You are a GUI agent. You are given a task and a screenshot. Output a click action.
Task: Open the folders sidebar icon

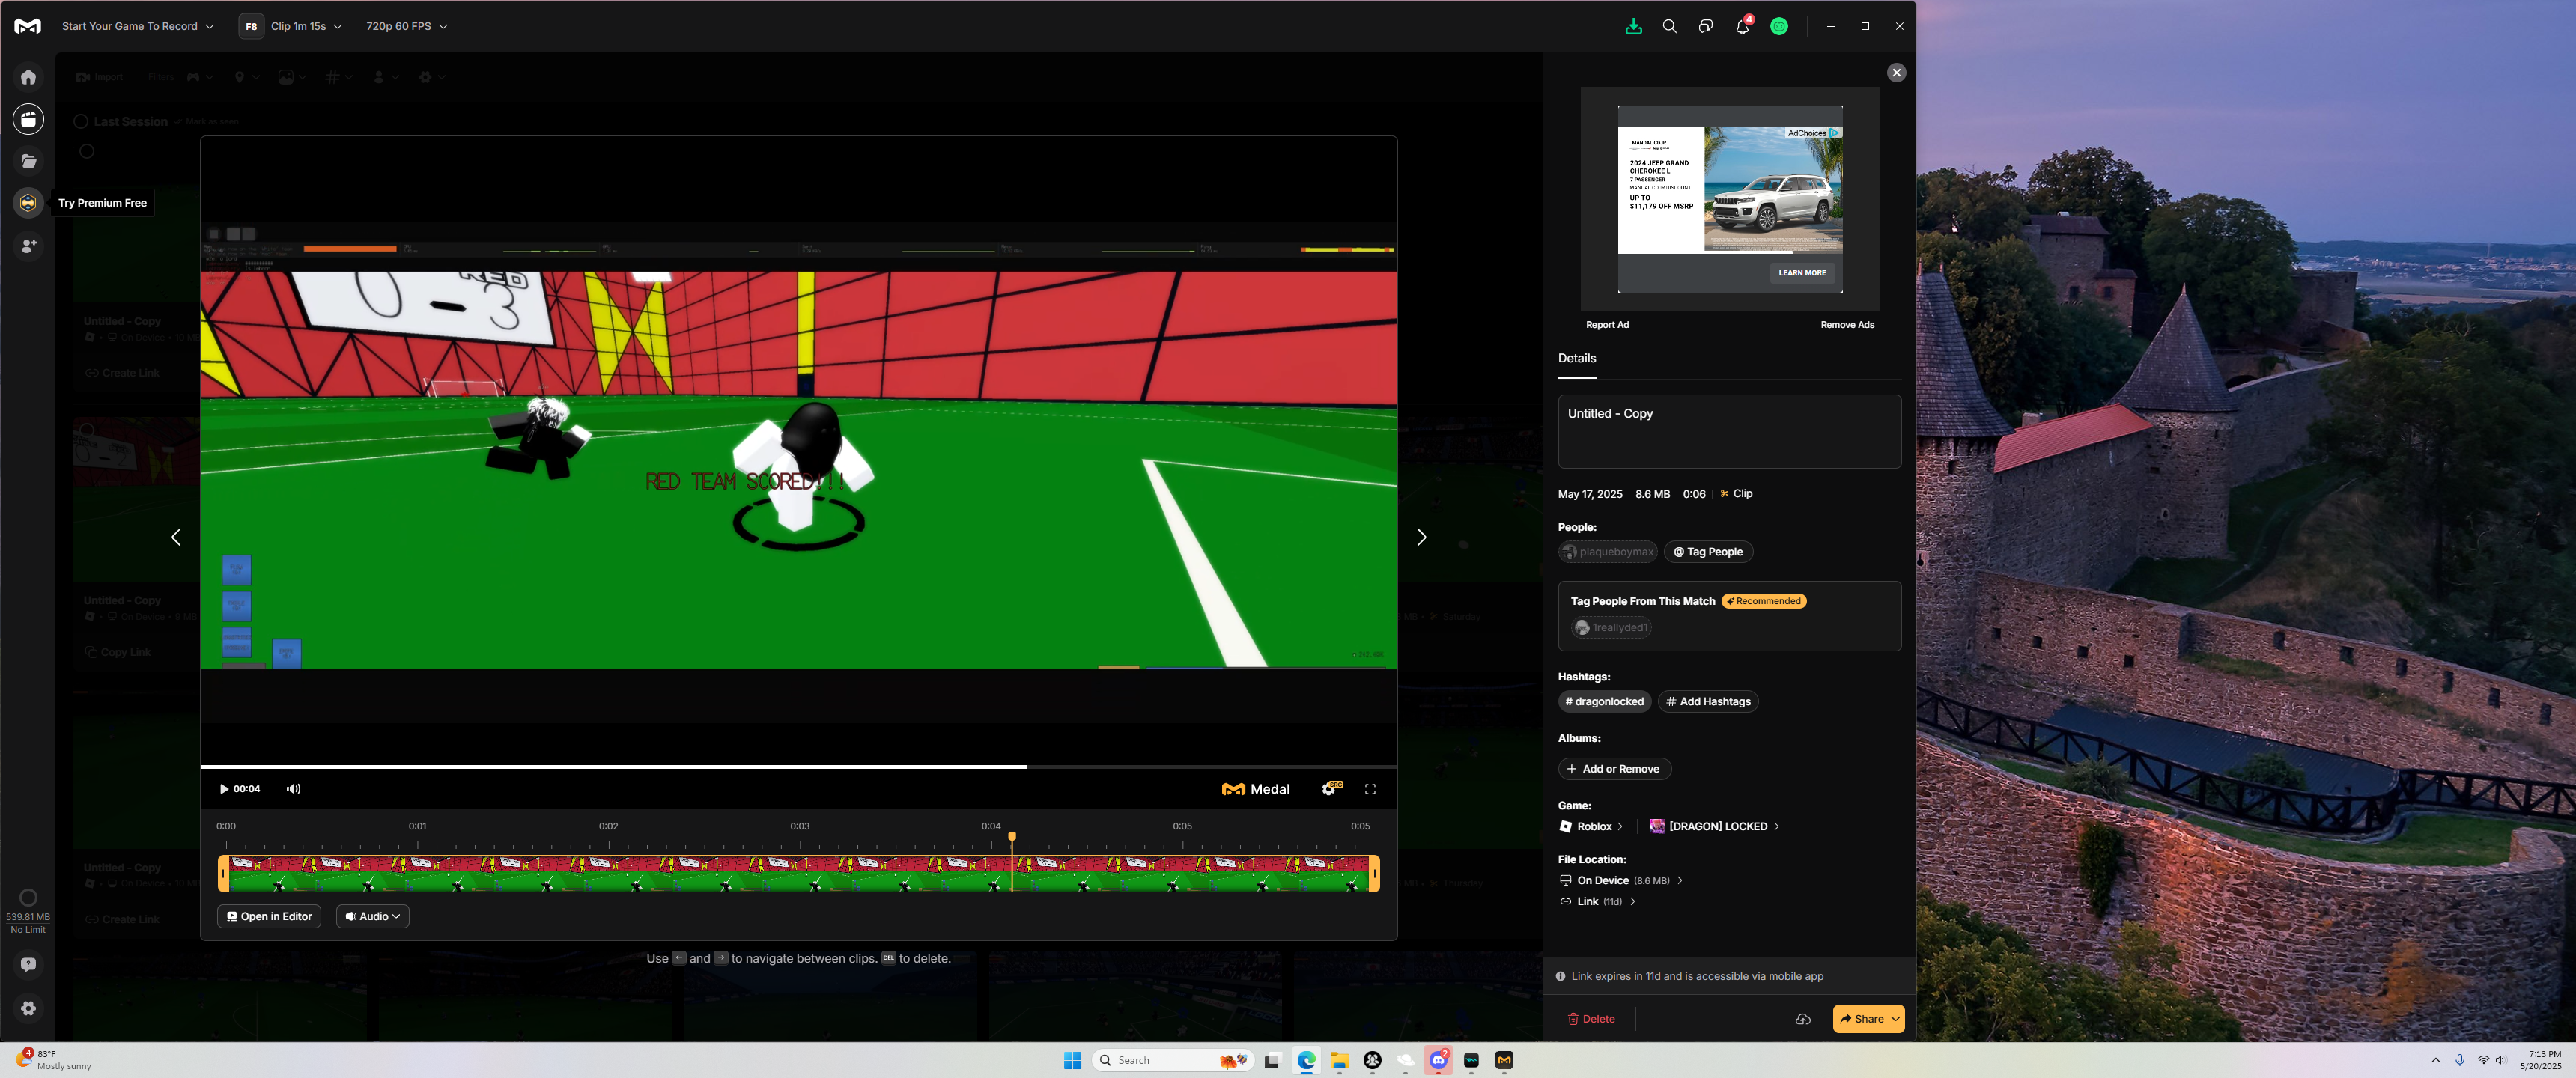click(x=28, y=161)
